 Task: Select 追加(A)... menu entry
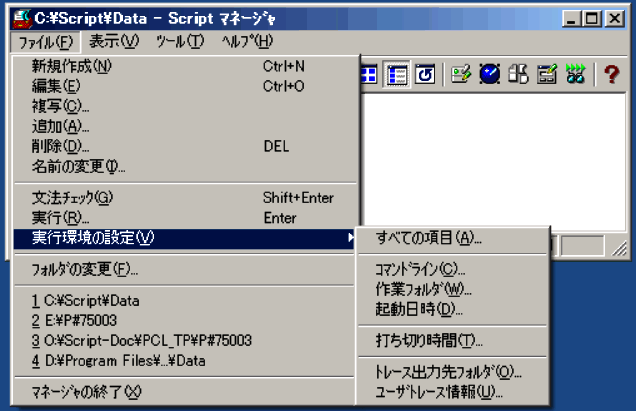tap(185, 126)
